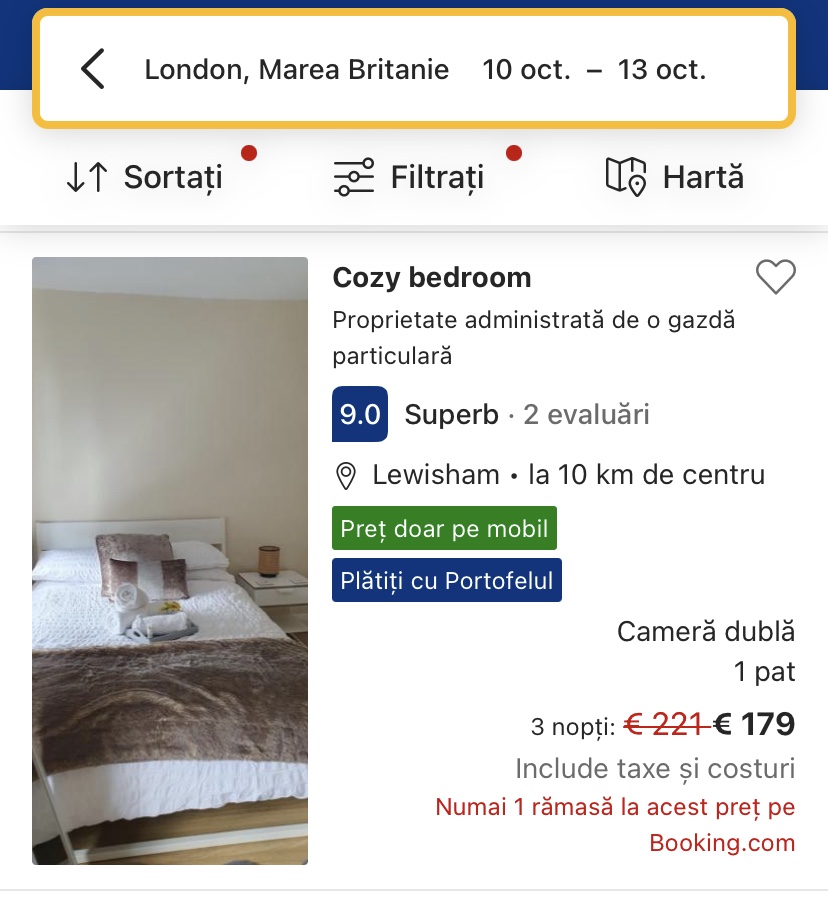Tap the Plătiți cu Portofelul badge
The height and width of the screenshot is (900, 828).
[447, 581]
